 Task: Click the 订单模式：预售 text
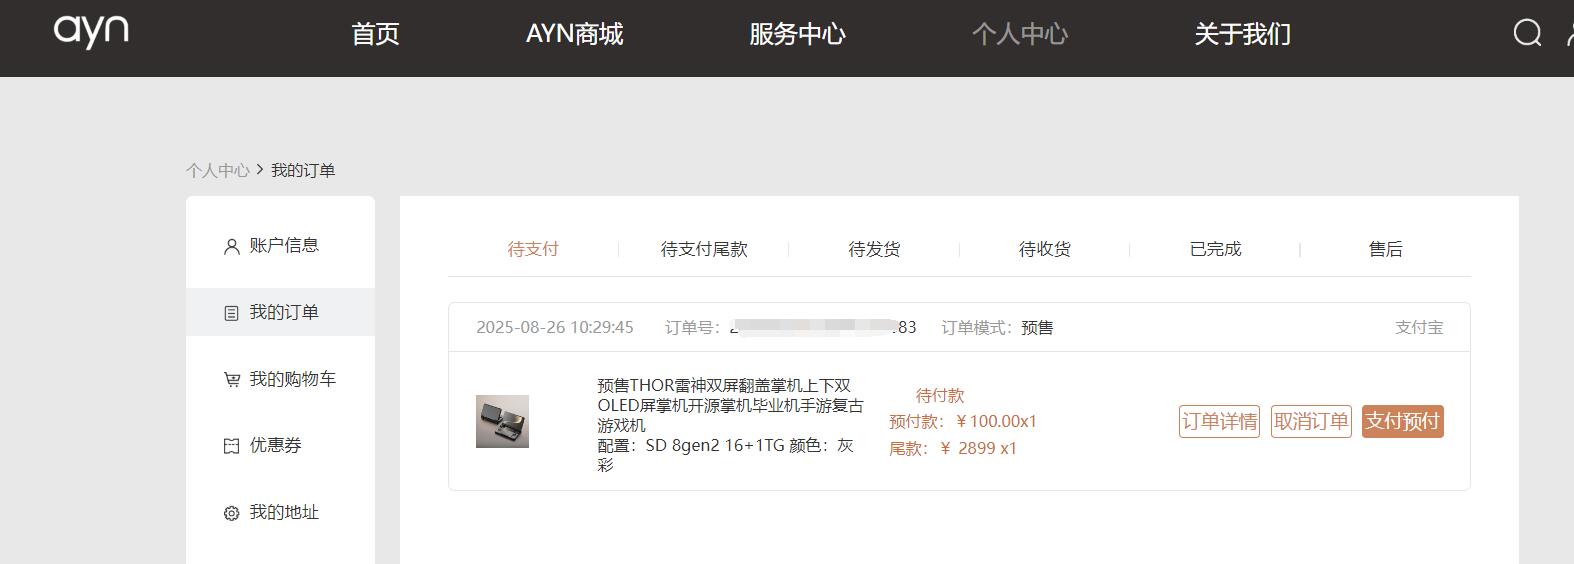997,327
